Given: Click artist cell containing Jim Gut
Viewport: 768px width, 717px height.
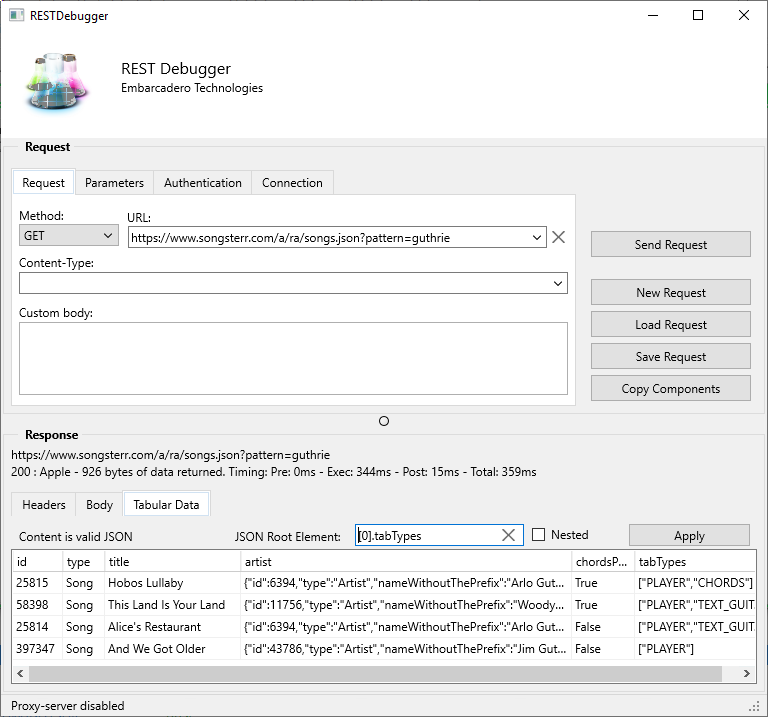Looking at the screenshot, I should pyautogui.click(x=406, y=649).
